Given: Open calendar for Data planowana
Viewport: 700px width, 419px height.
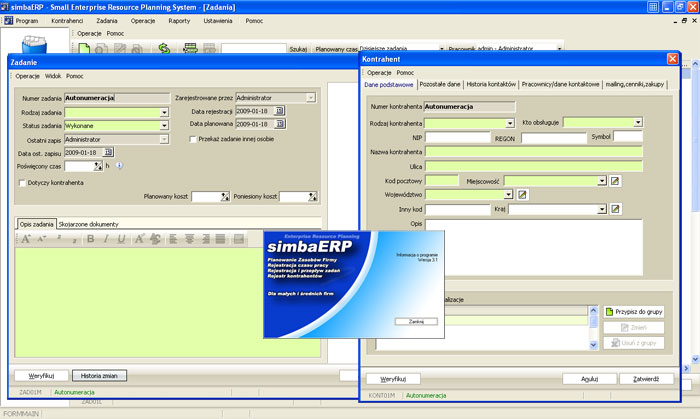Looking at the screenshot, I should 280,124.
